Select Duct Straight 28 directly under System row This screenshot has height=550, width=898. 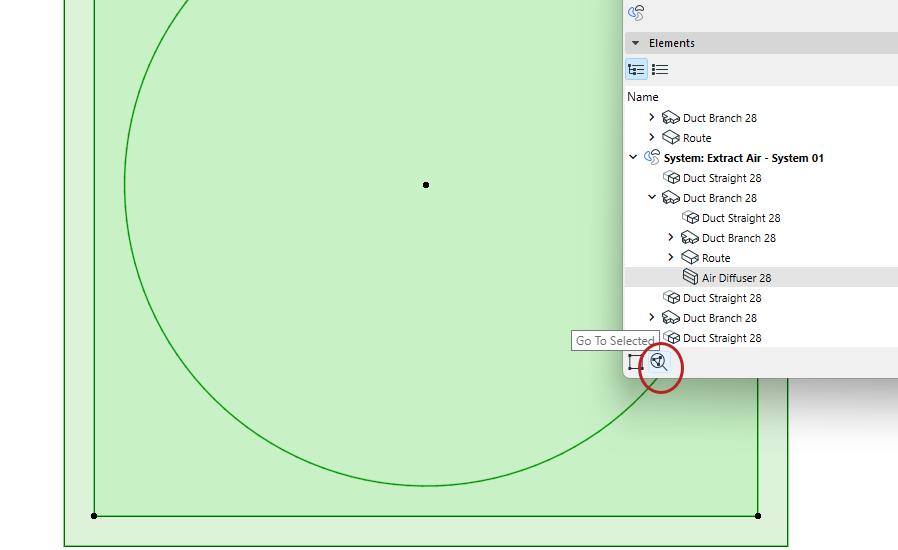722,178
